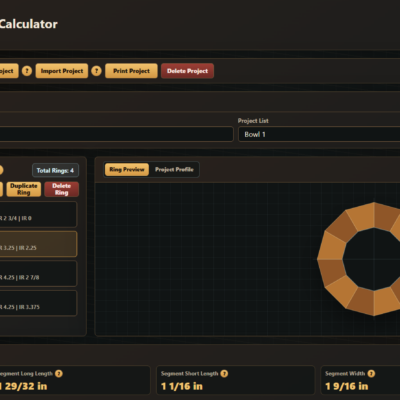
Task: Switch to the Project Profile tab
Action: [174, 170]
